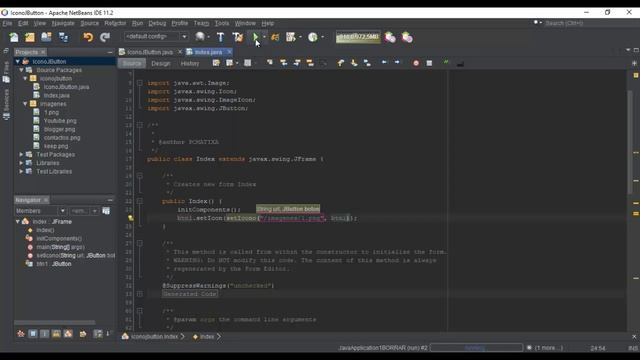Click the lightbulb hint icon in gutter
The image size is (640, 360).
click(x=131, y=218)
